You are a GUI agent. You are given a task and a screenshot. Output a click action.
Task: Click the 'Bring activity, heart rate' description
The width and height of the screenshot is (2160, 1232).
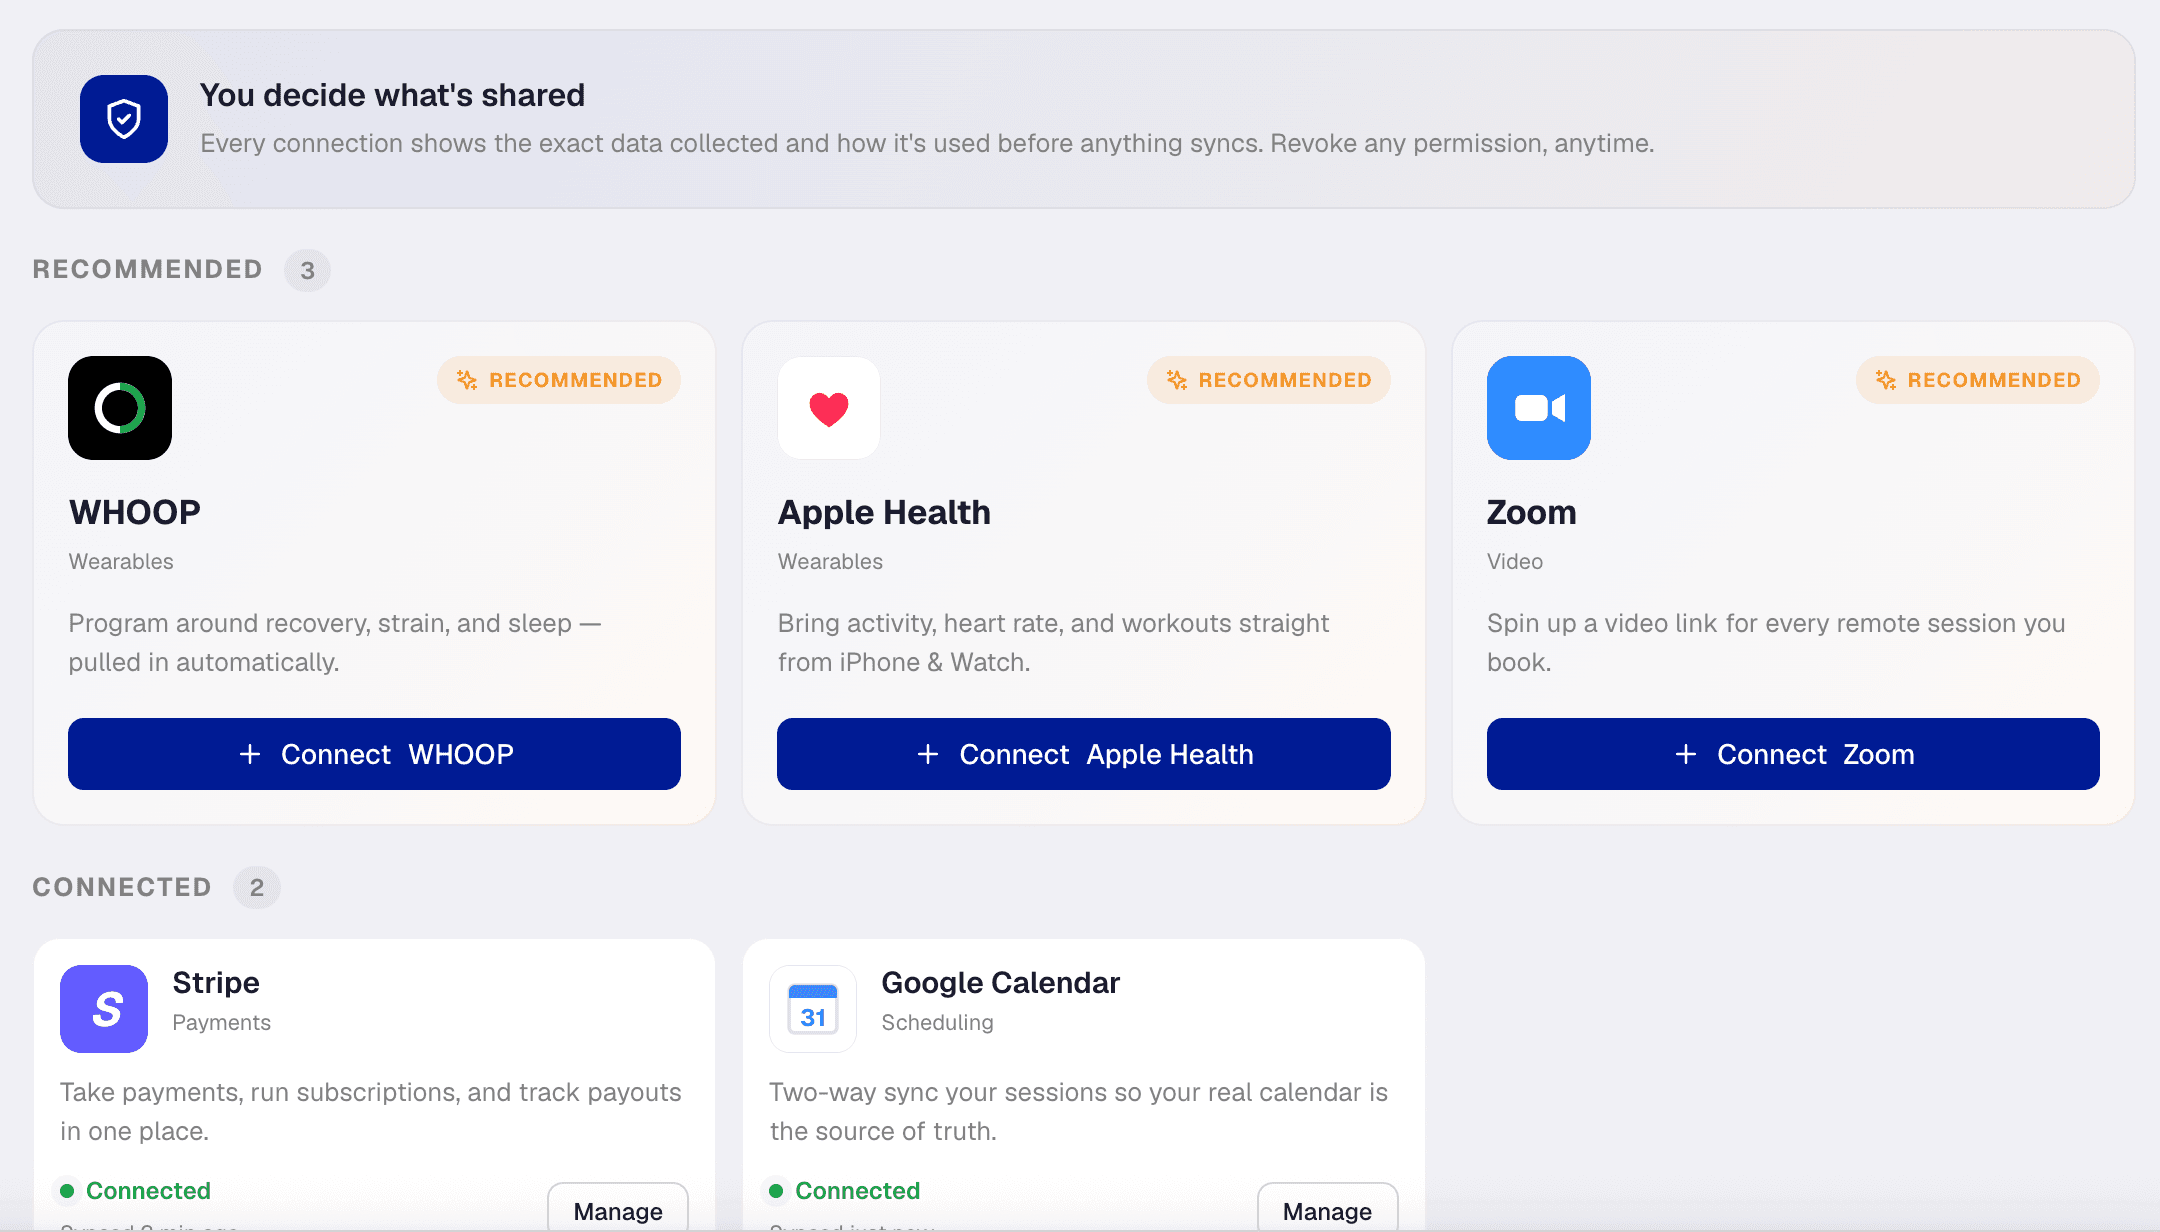[1053, 643]
